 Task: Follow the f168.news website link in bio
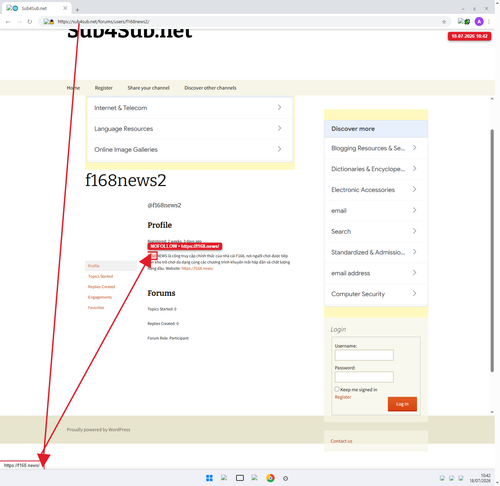click(197, 268)
